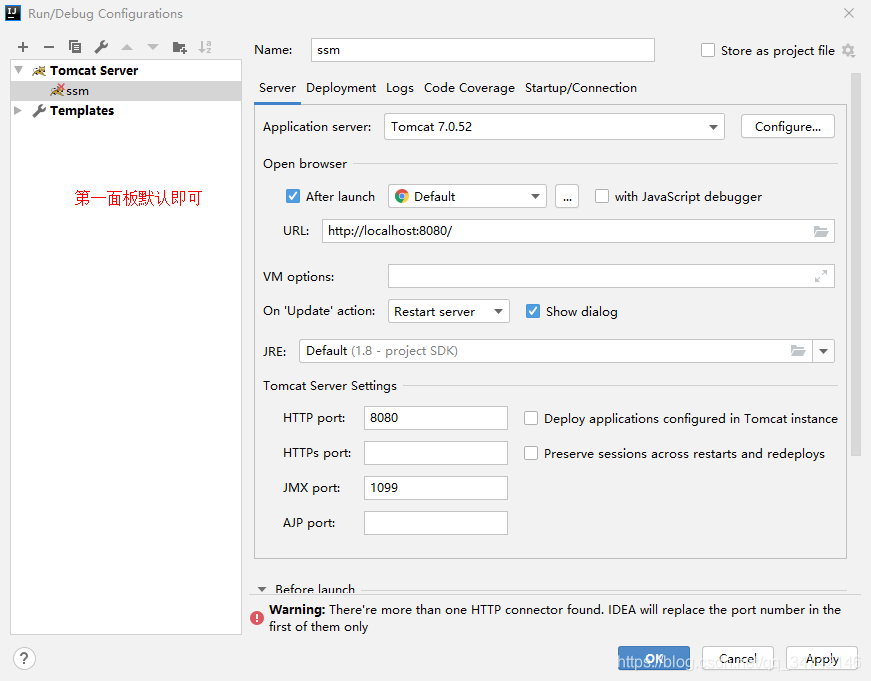871x681 pixels.
Task: Click the IntelliJ IDEA logo in the title bar
Action: point(13,13)
